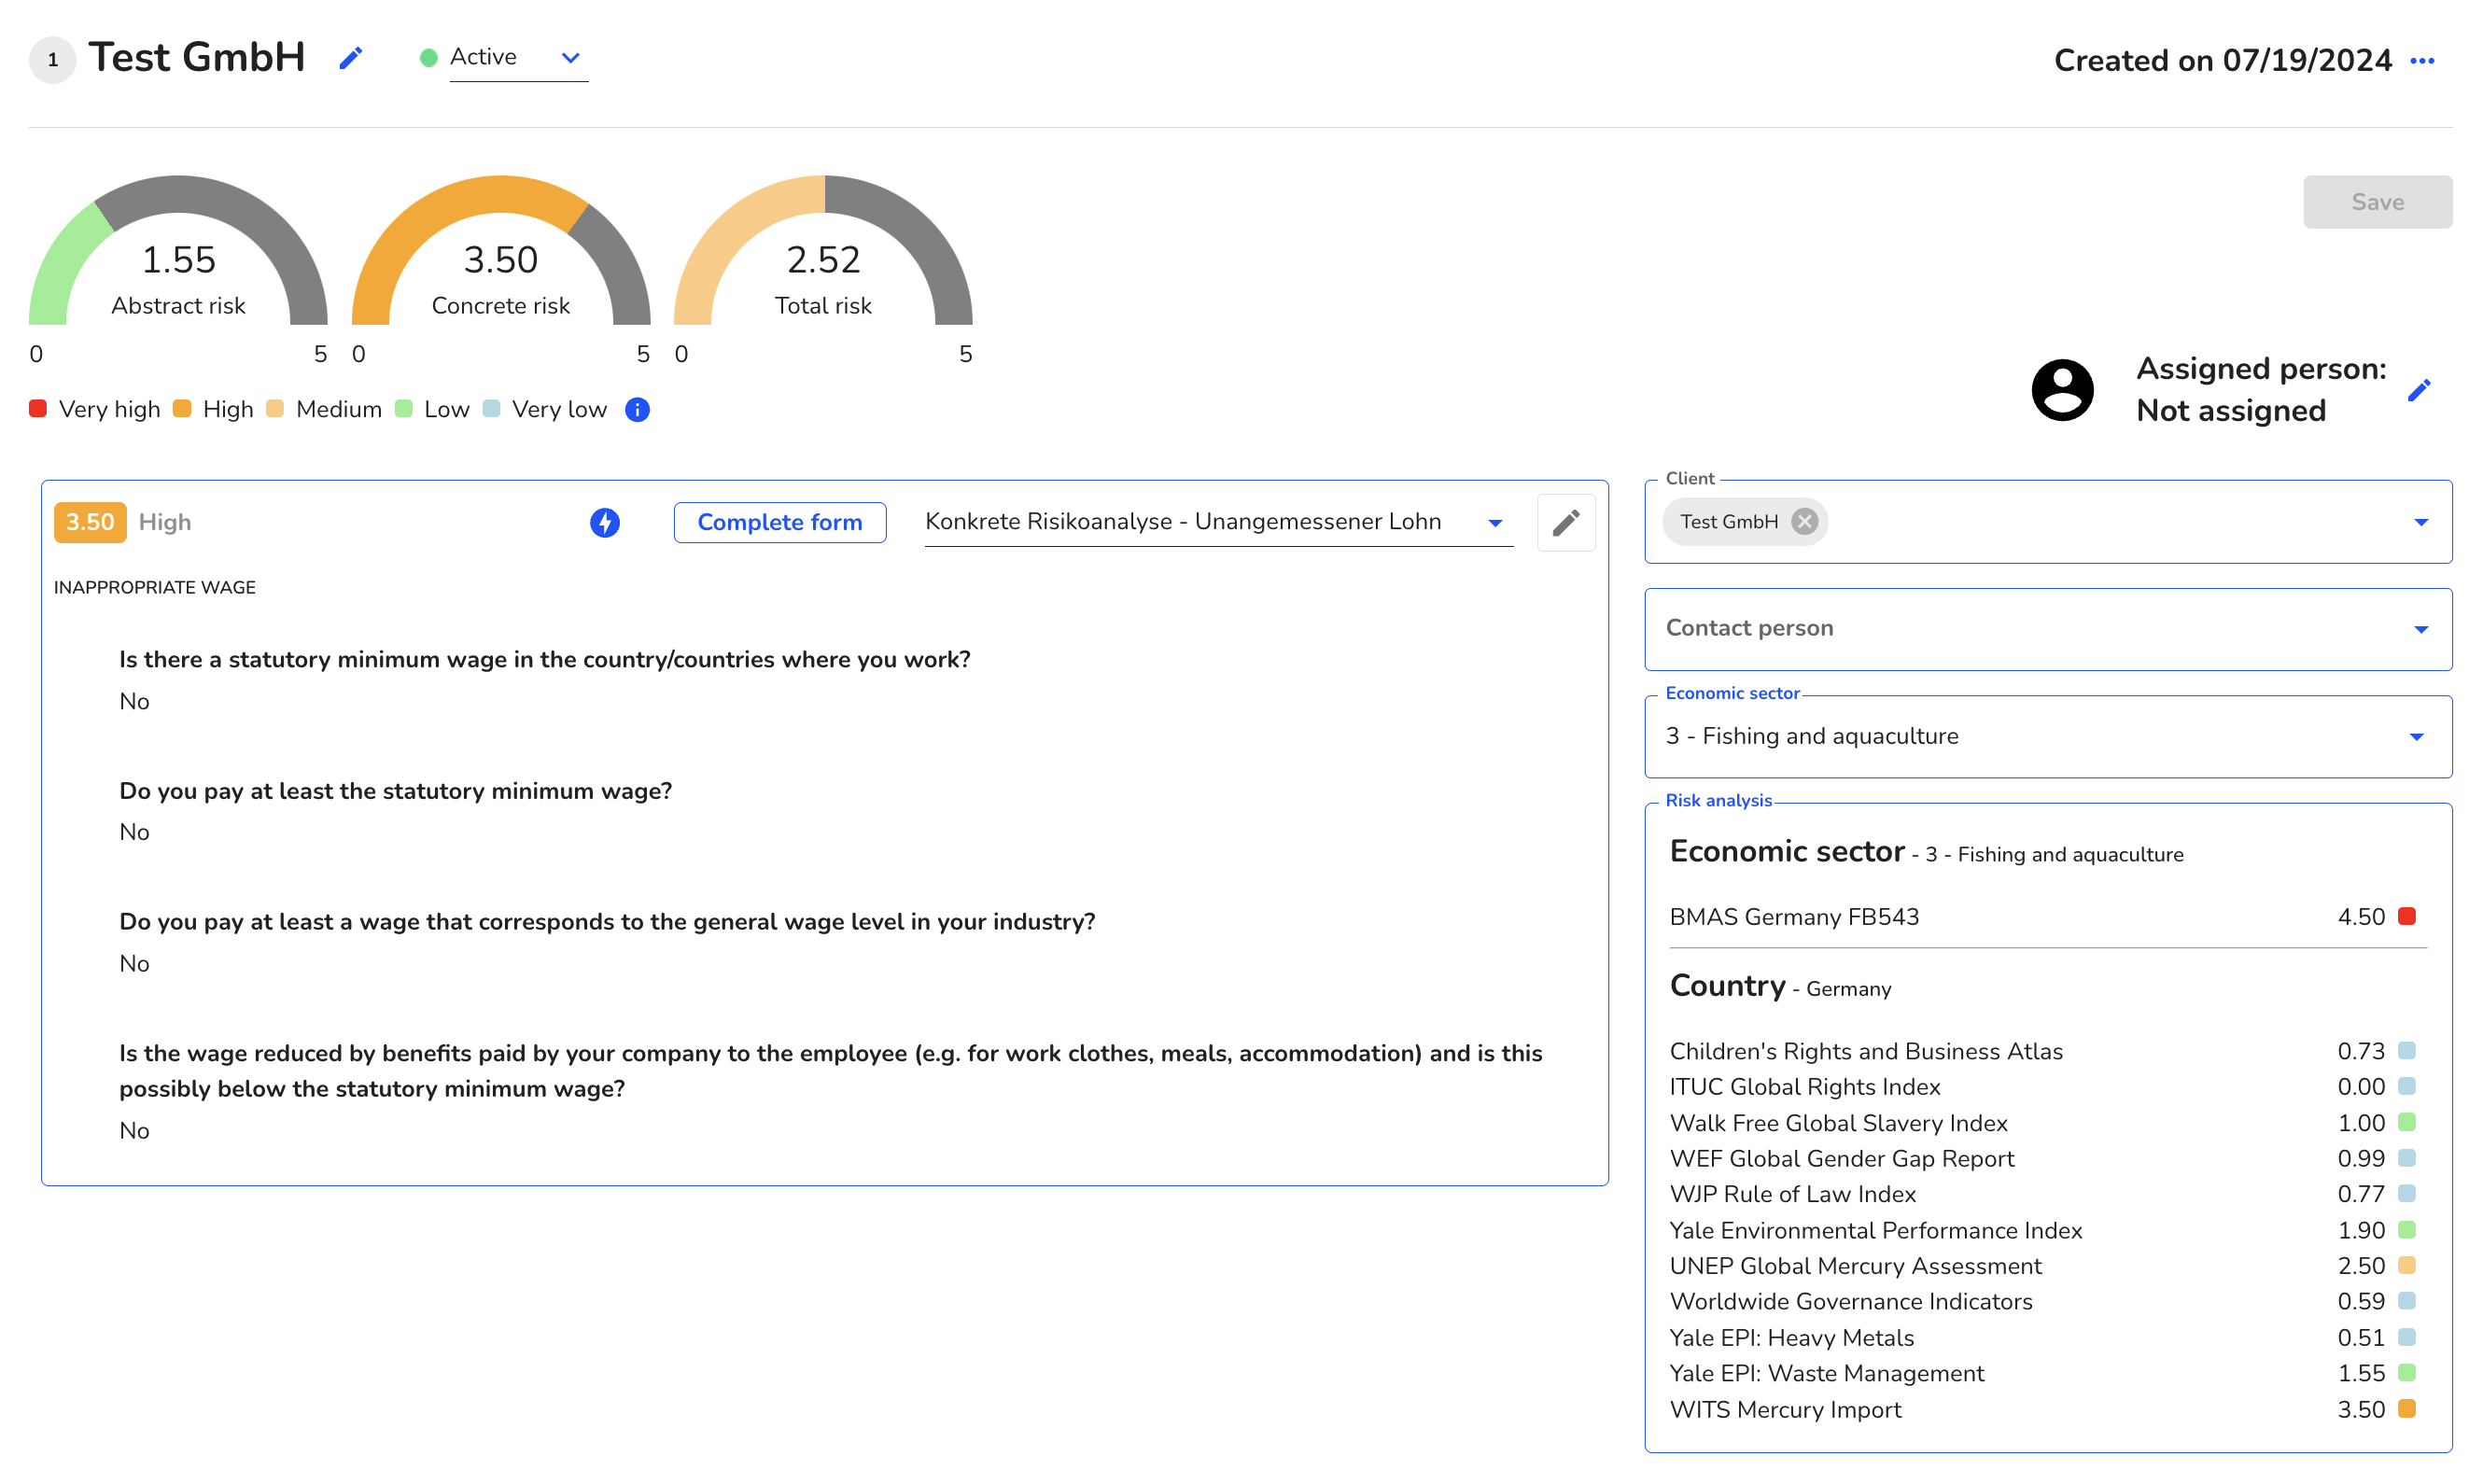Click the Complete form button

(x=779, y=521)
